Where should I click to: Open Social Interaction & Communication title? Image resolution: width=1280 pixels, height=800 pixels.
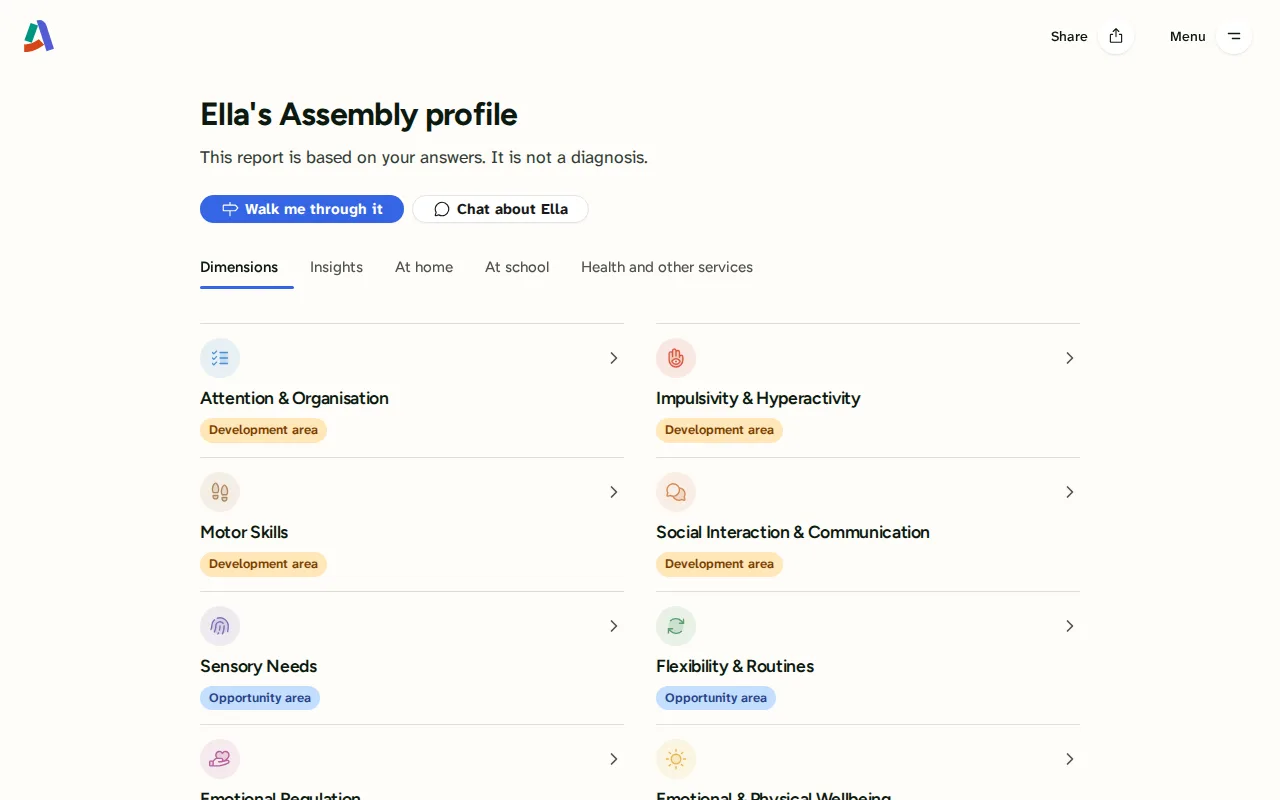pyautogui.click(x=793, y=532)
